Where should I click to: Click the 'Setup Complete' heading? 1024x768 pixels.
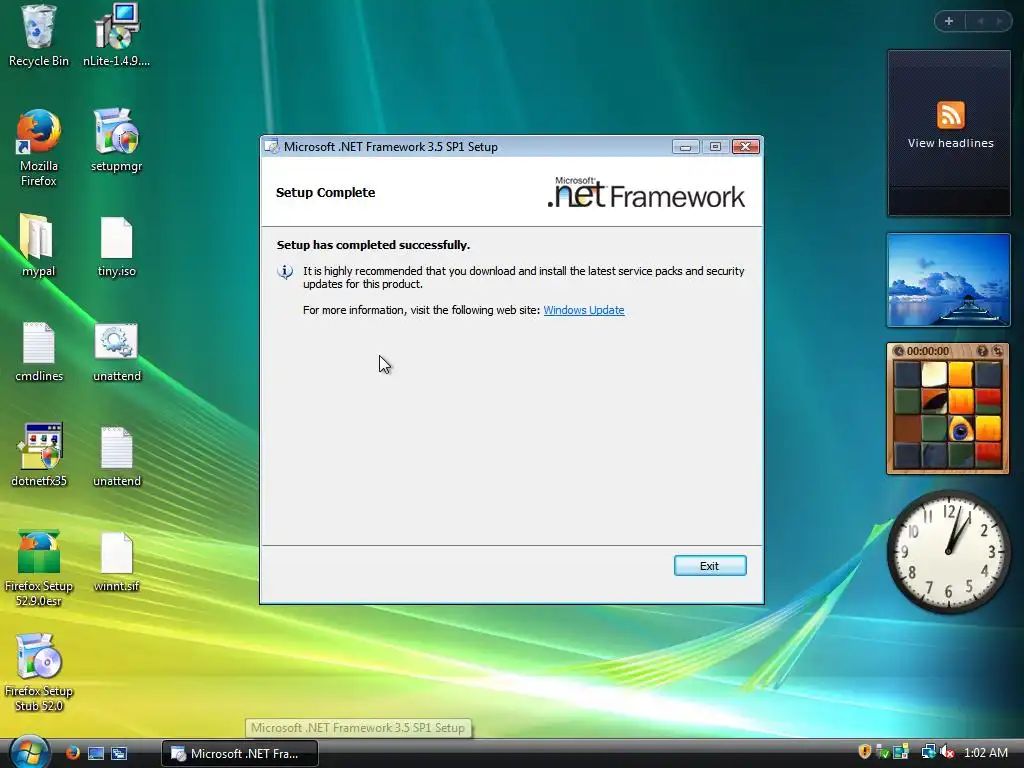(x=325, y=193)
